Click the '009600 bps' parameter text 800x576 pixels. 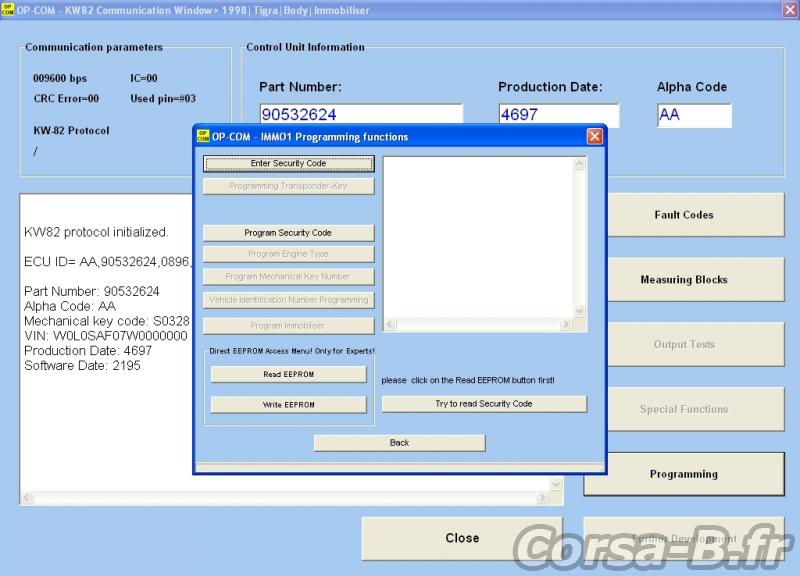pos(60,79)
